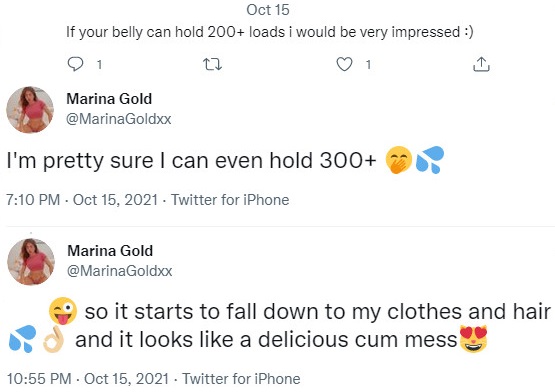Click the 10:55 PM · Oct 15, 2021 timestamp

(88, 379)
